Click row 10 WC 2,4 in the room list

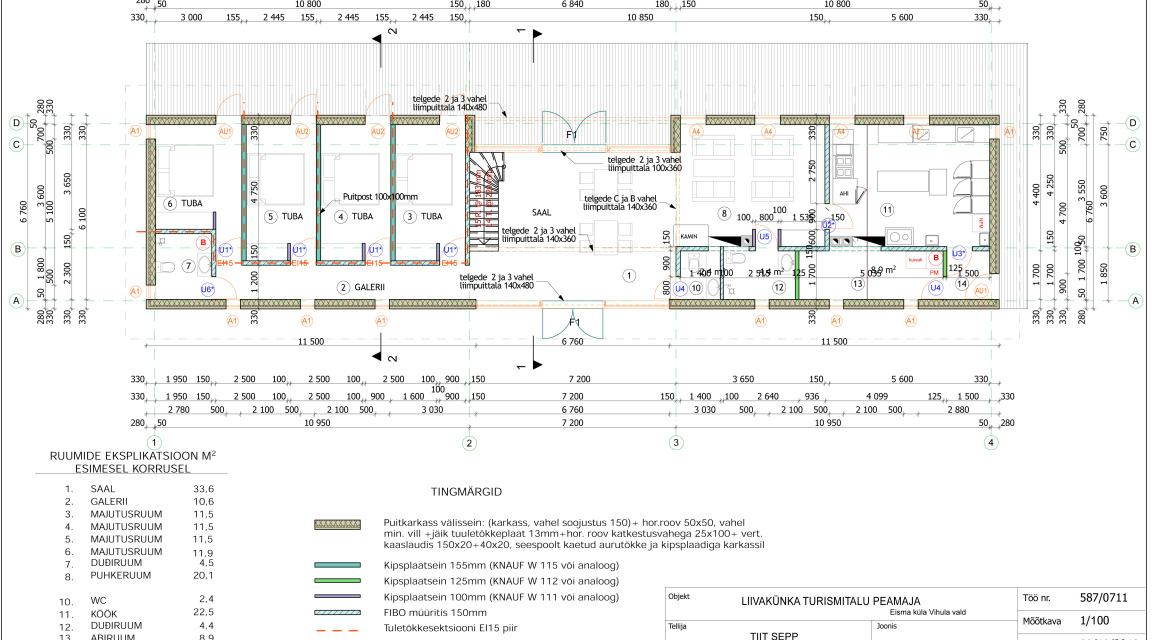click(137, 600)
